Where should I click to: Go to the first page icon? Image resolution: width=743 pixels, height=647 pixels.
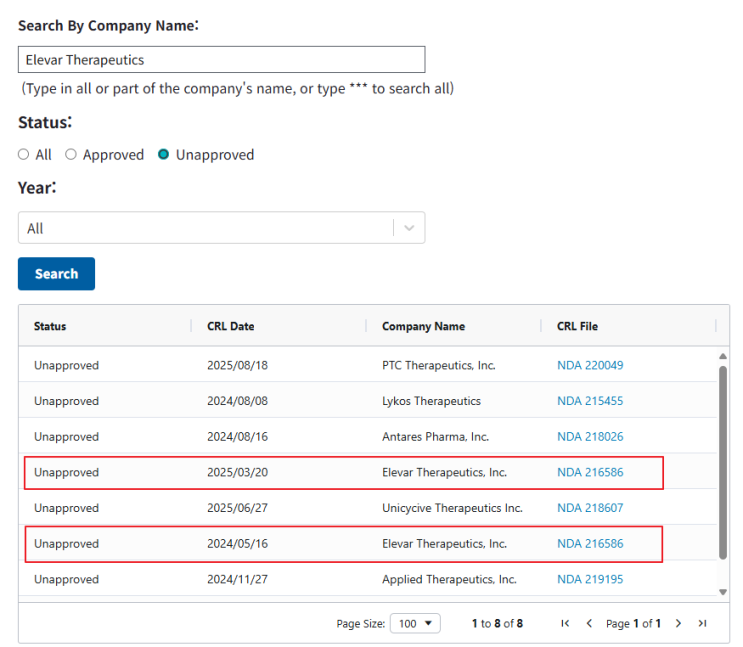click(x=565, y=623)
